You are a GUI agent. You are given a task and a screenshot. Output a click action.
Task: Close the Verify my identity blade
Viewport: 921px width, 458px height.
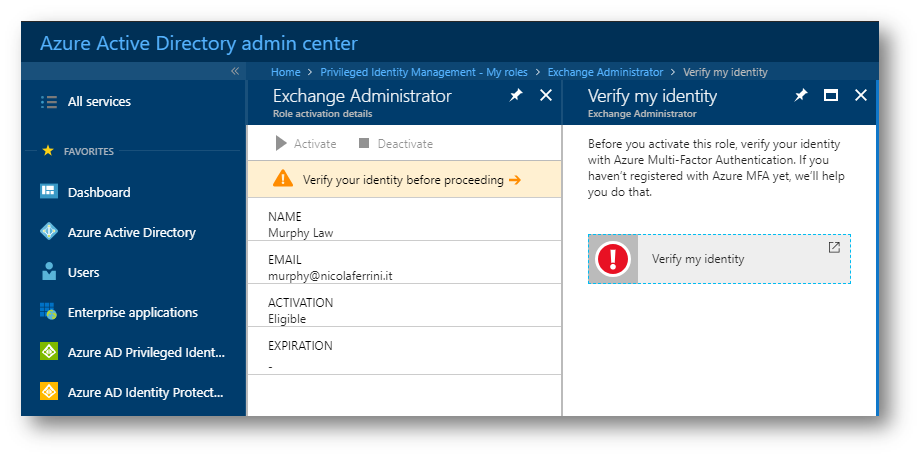pos(861,95)
